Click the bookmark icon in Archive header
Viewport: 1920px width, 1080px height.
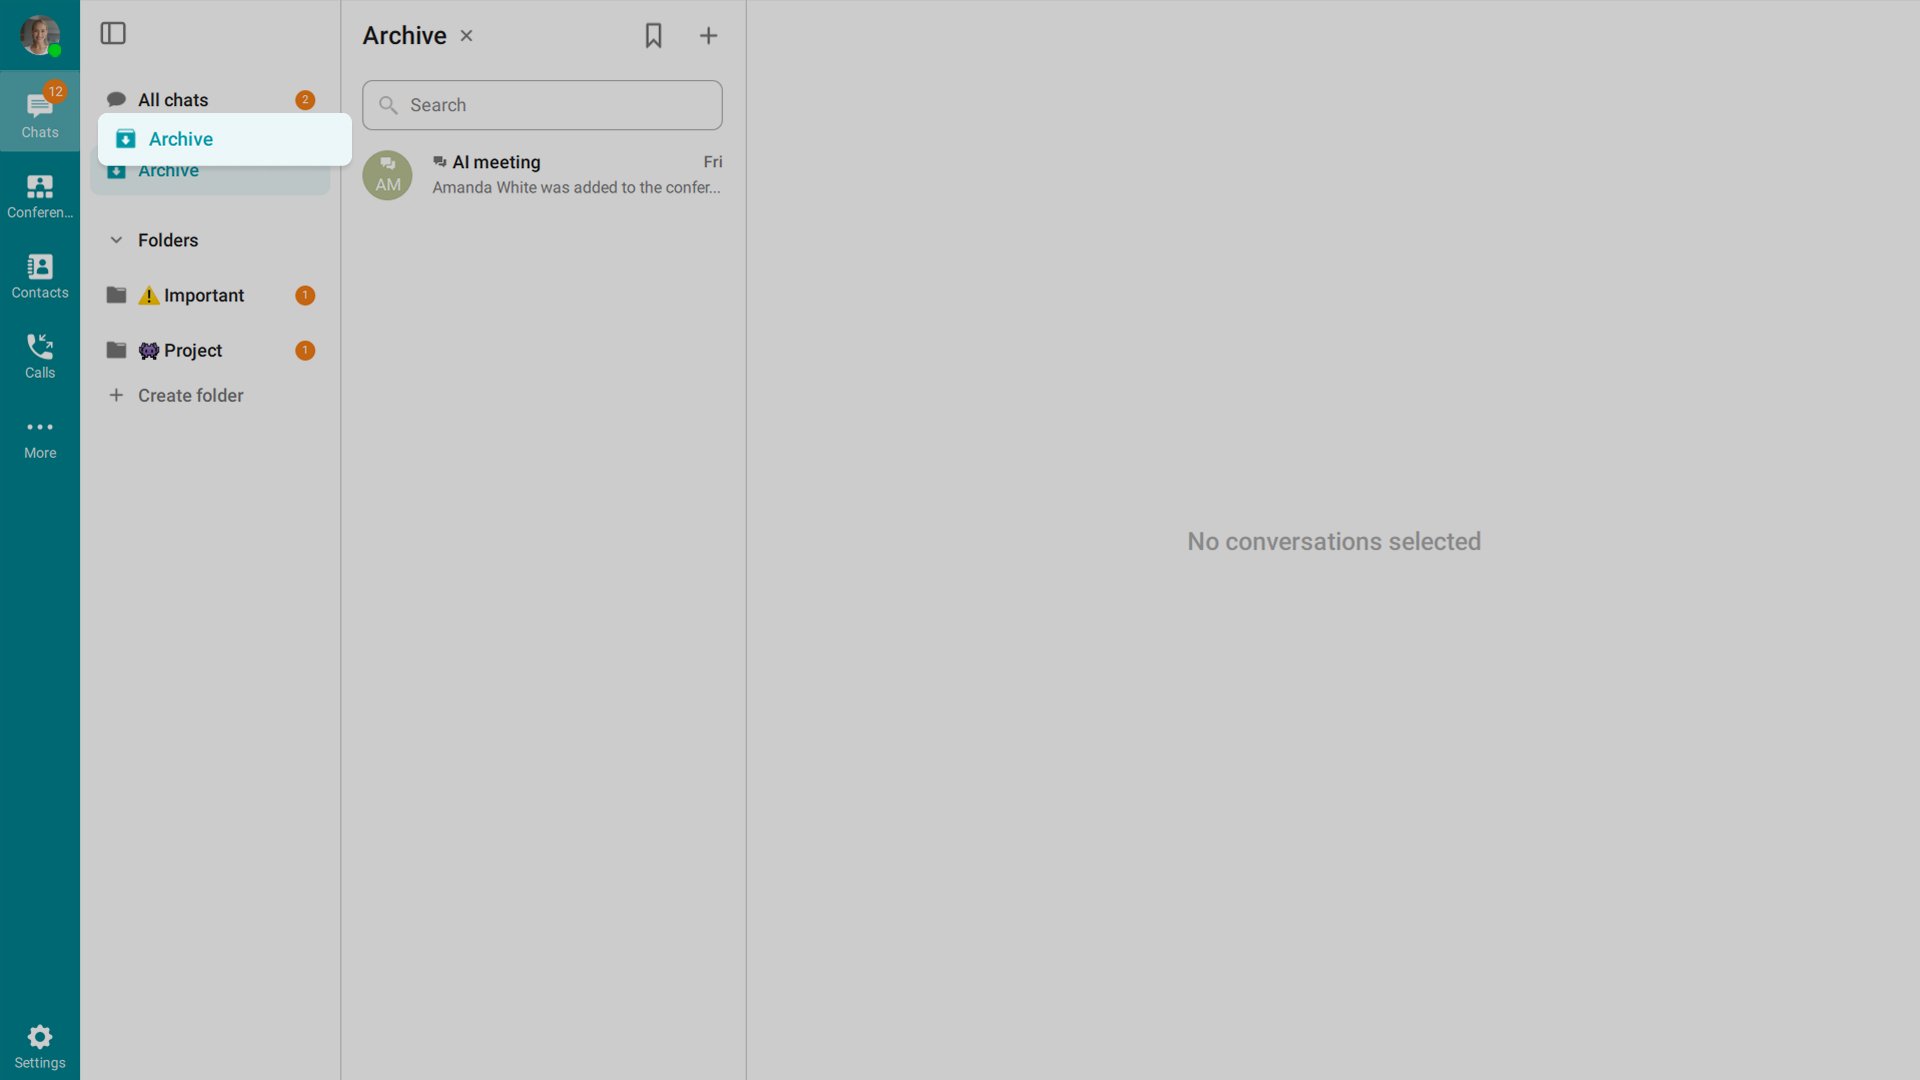click(x=653, y=36)
